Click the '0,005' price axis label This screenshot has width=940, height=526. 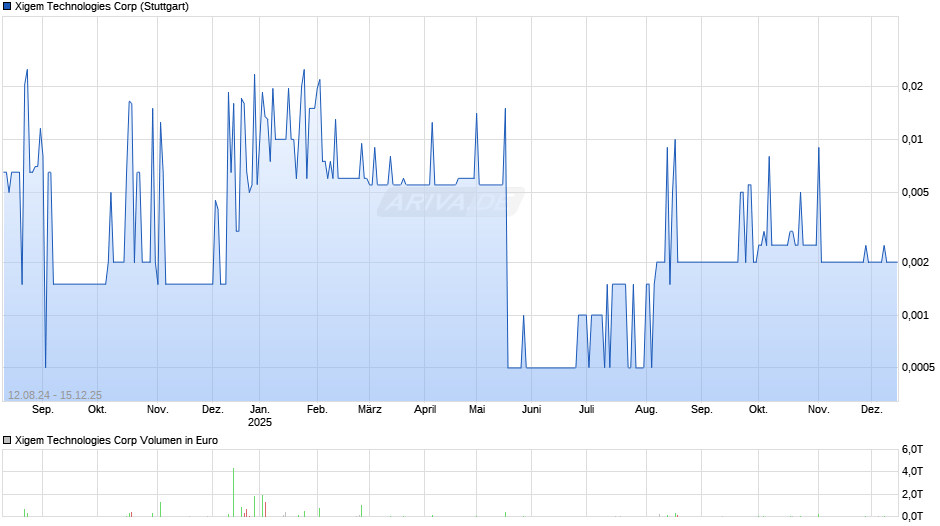pos(915,192)
